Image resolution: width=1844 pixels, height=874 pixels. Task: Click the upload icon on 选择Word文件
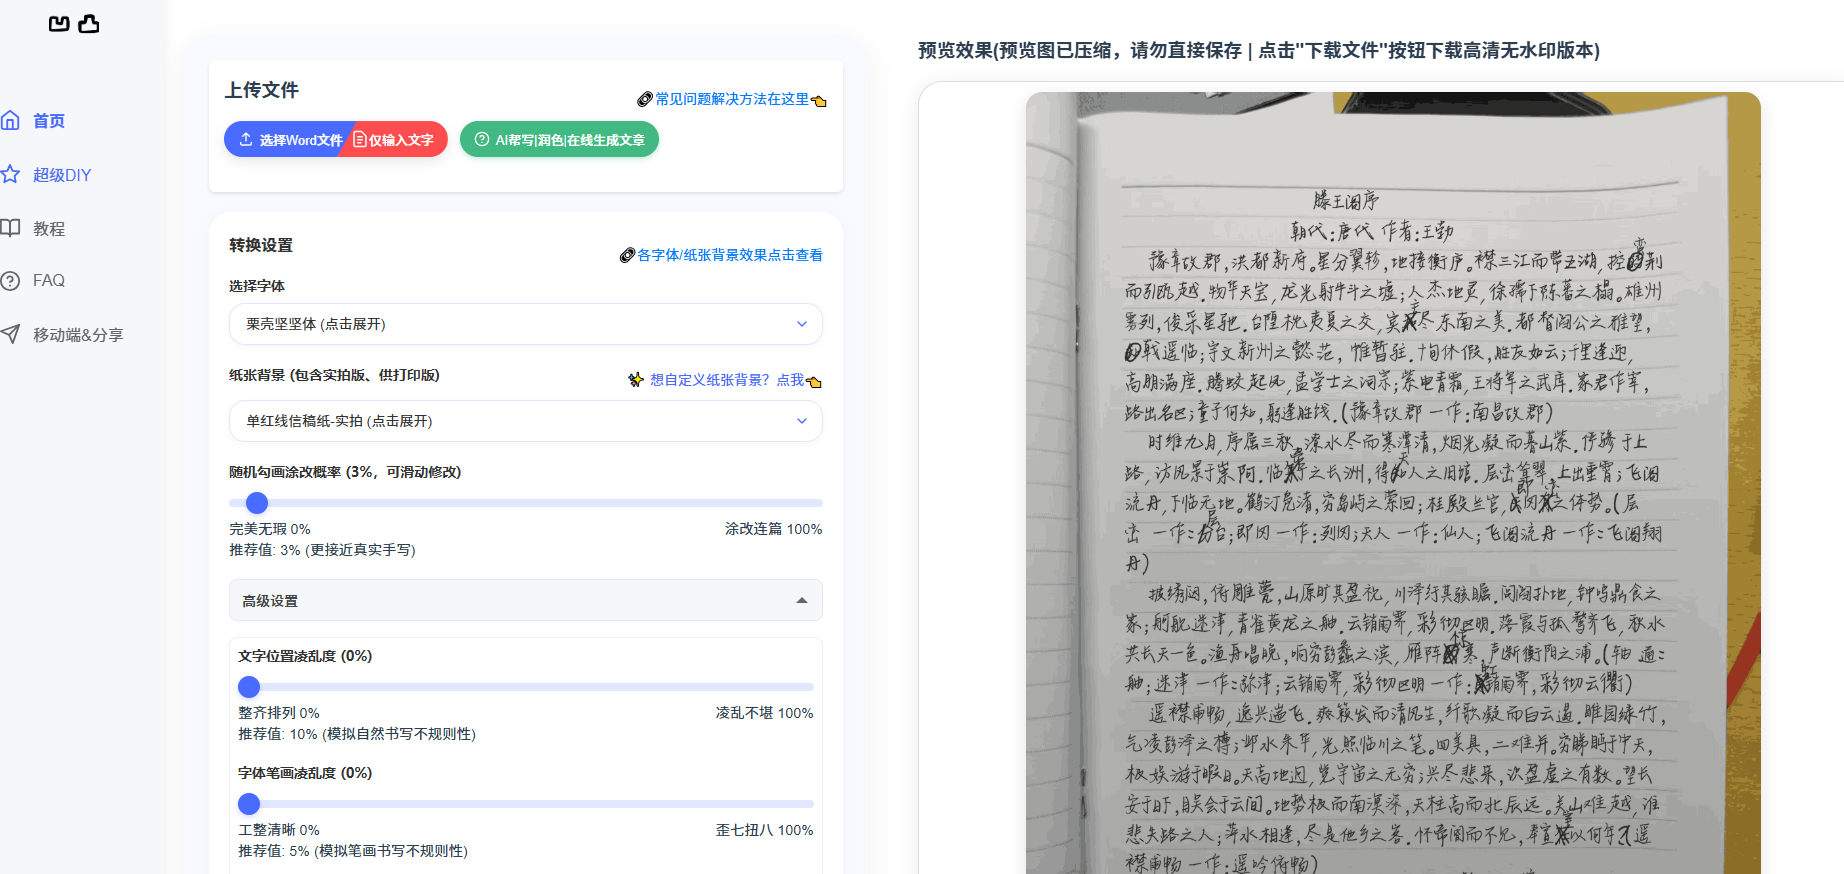click(x=246, y=140)
